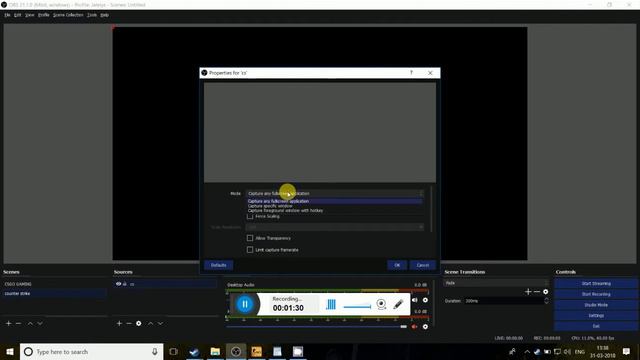Open Task View on the taskbar
This screenshot has width=640, height=360.
(173, 351)
